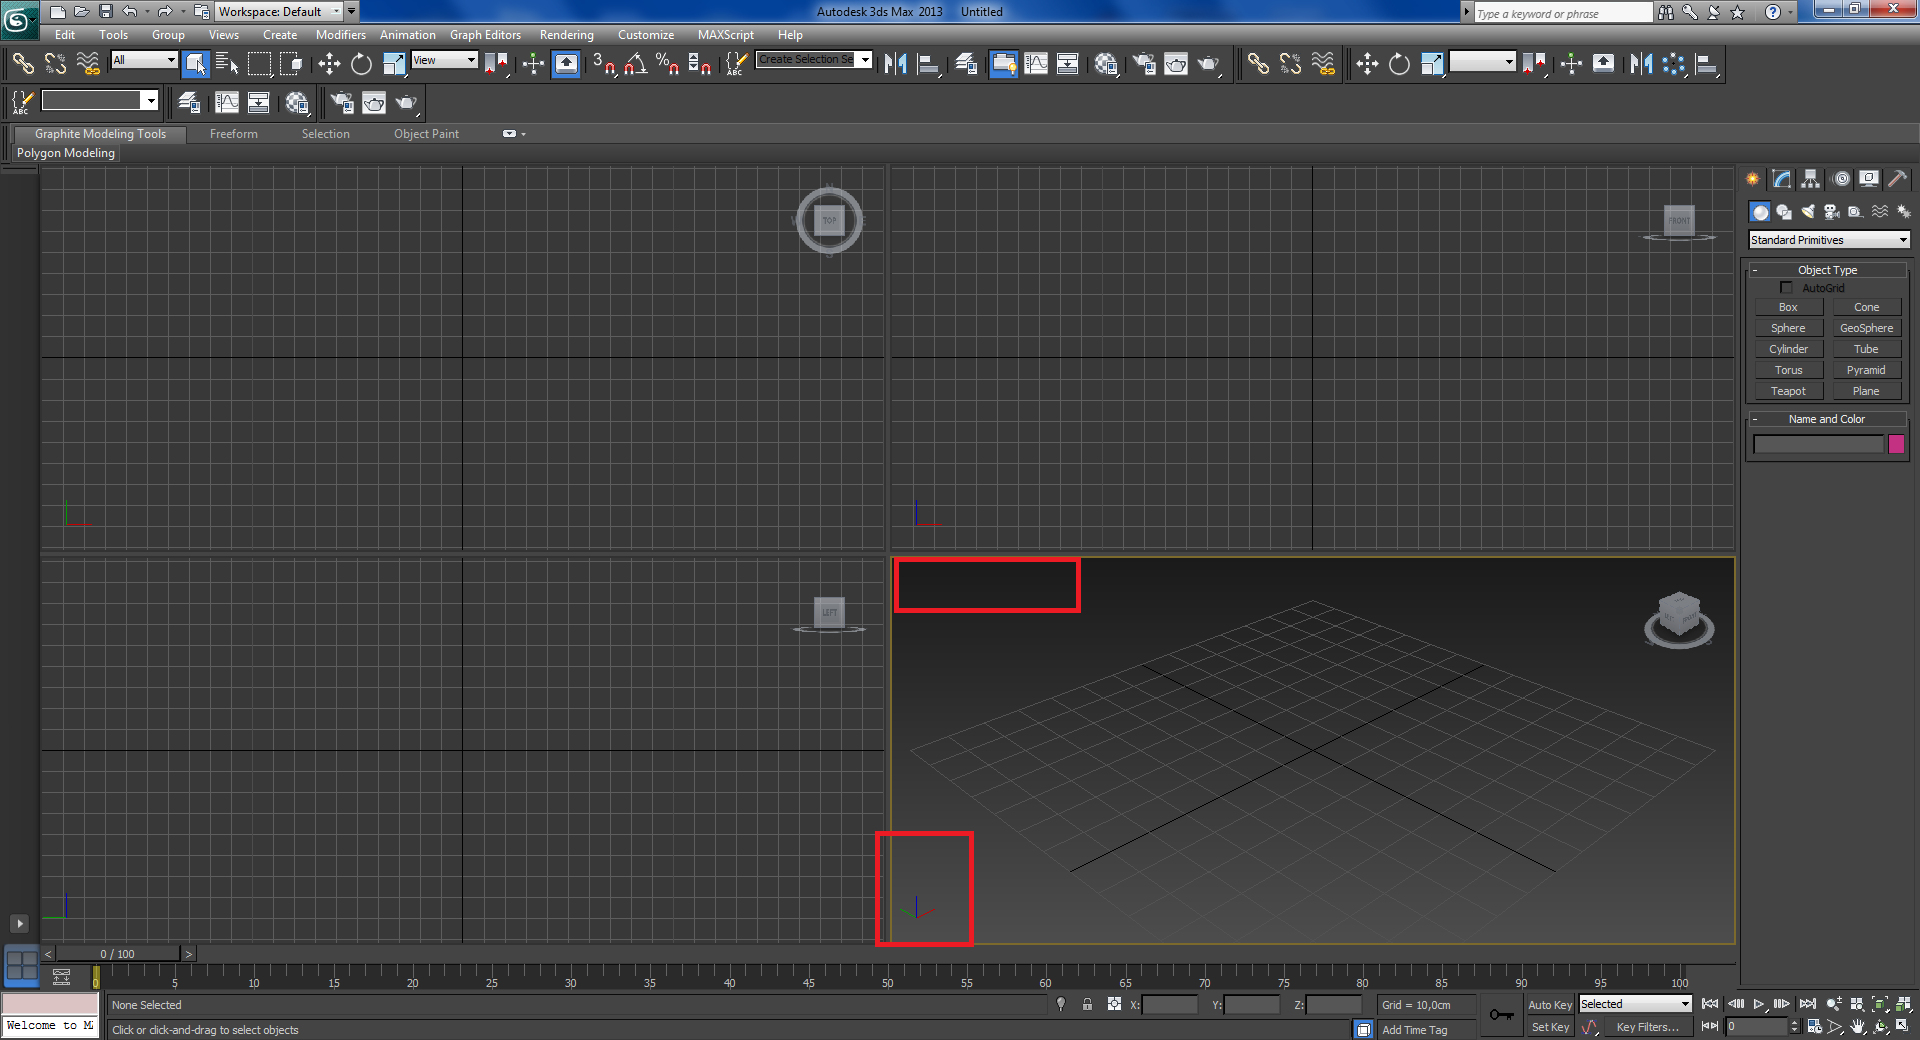Click the New Scene icon in title bar

58,12
